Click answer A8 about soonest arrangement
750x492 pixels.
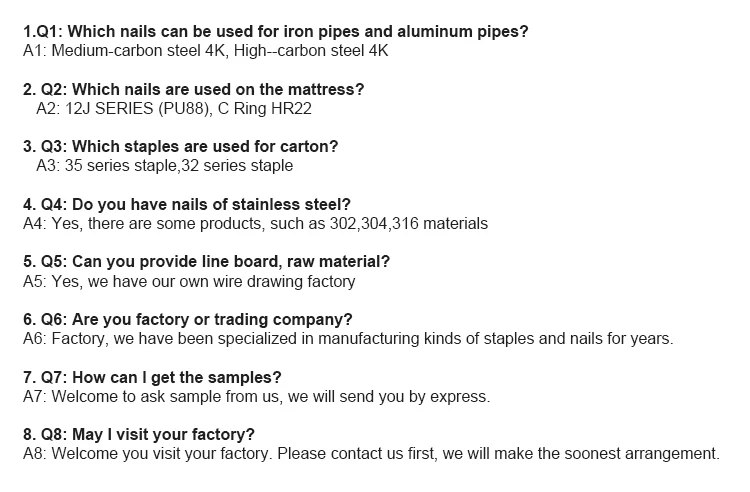tap(370, 454)
